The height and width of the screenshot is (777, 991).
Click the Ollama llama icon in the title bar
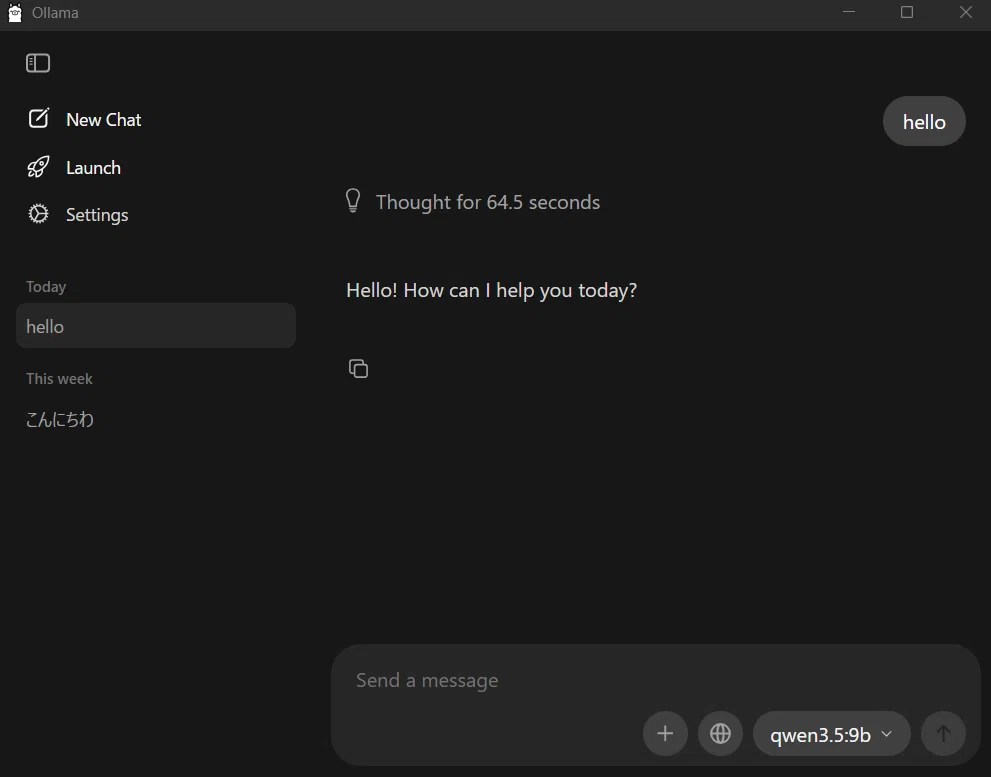click(15, 13)
